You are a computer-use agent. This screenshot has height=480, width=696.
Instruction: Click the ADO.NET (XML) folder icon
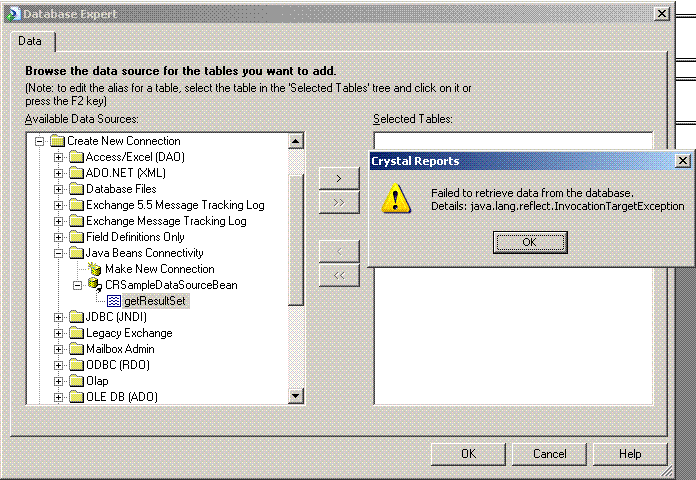[76, 173]
